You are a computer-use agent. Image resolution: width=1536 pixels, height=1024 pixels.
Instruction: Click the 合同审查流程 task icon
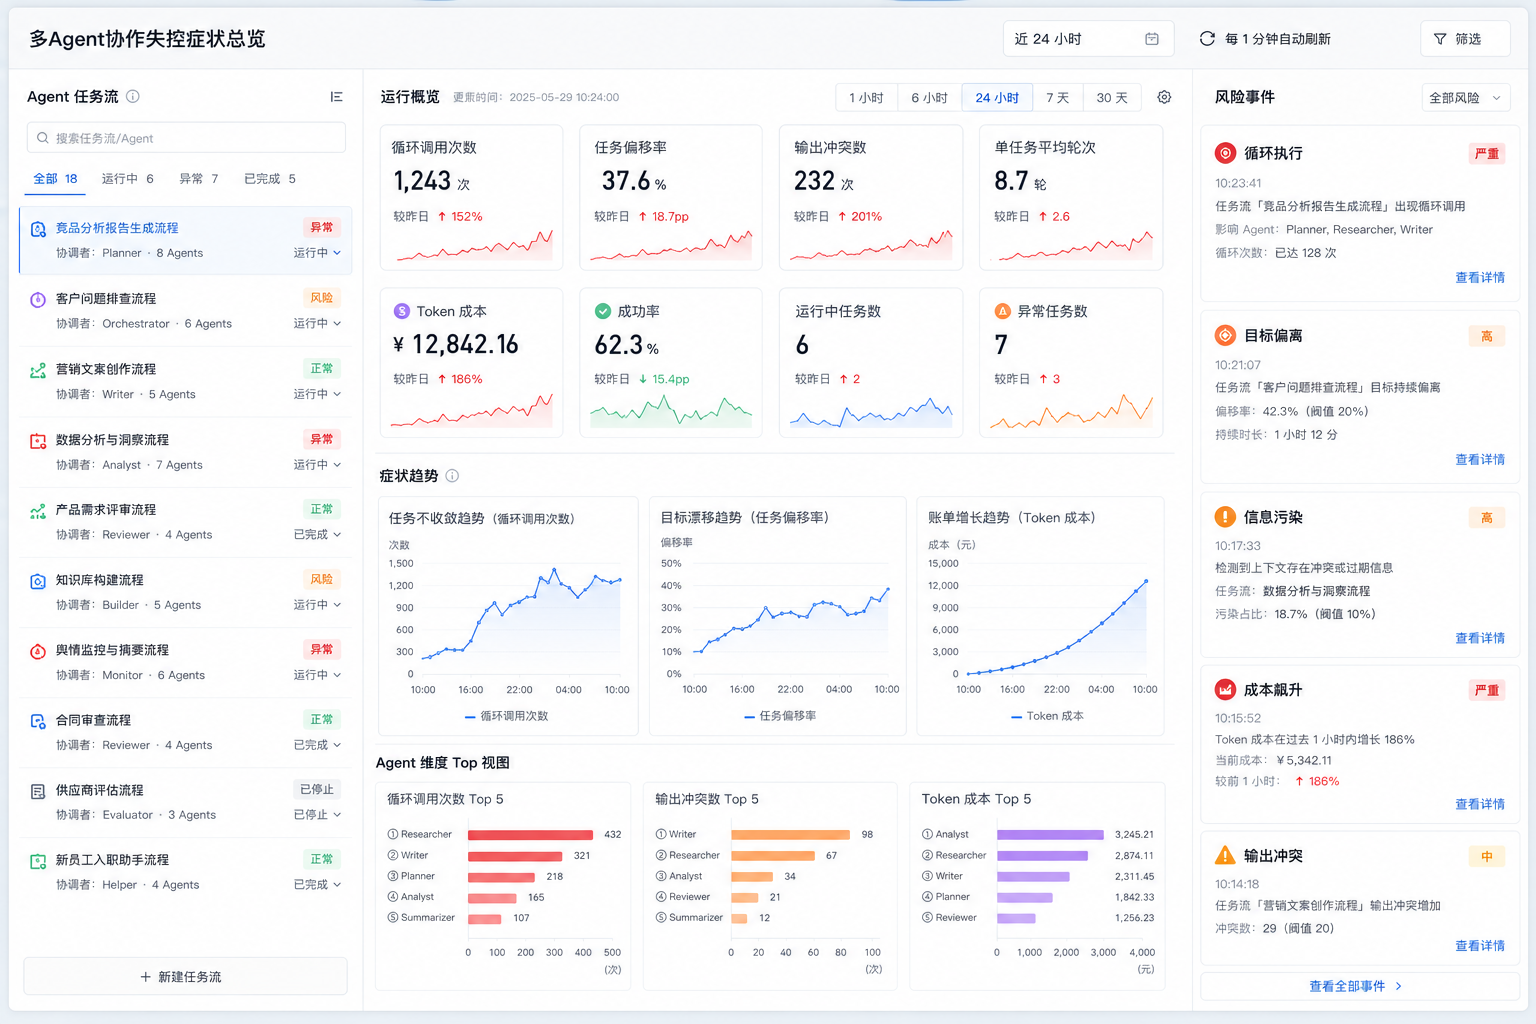(38, 721)
